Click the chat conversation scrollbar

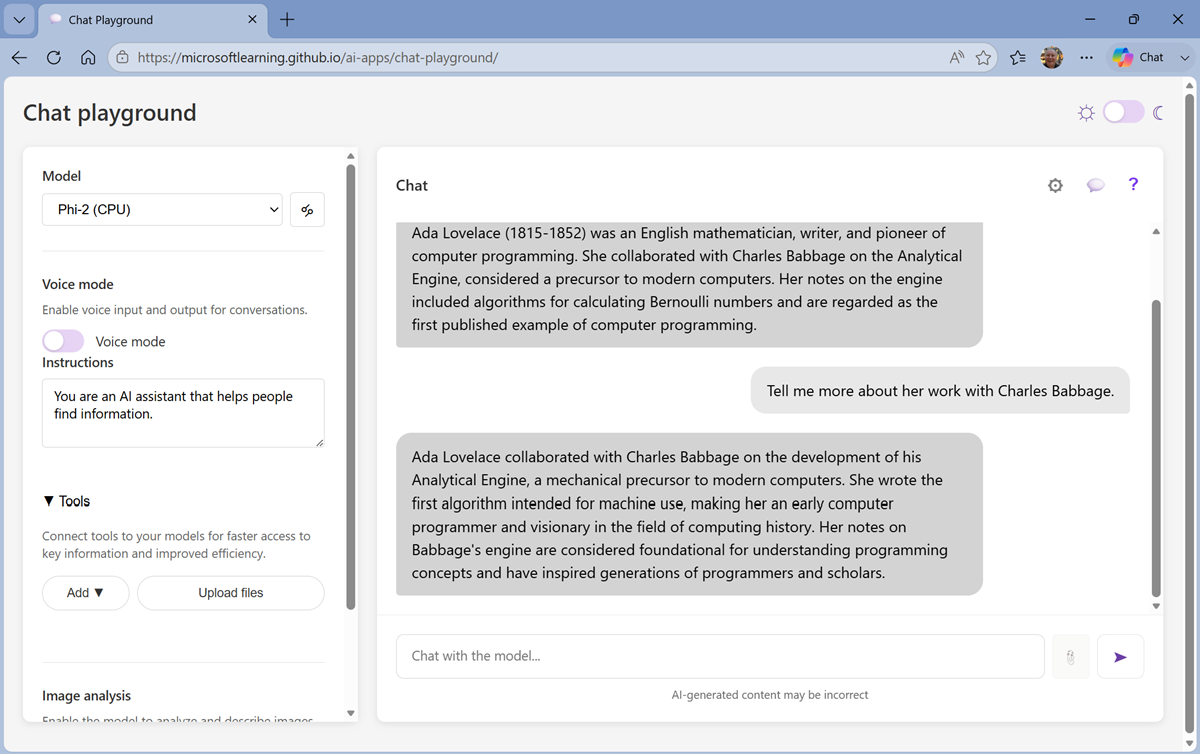[1156, 447]
